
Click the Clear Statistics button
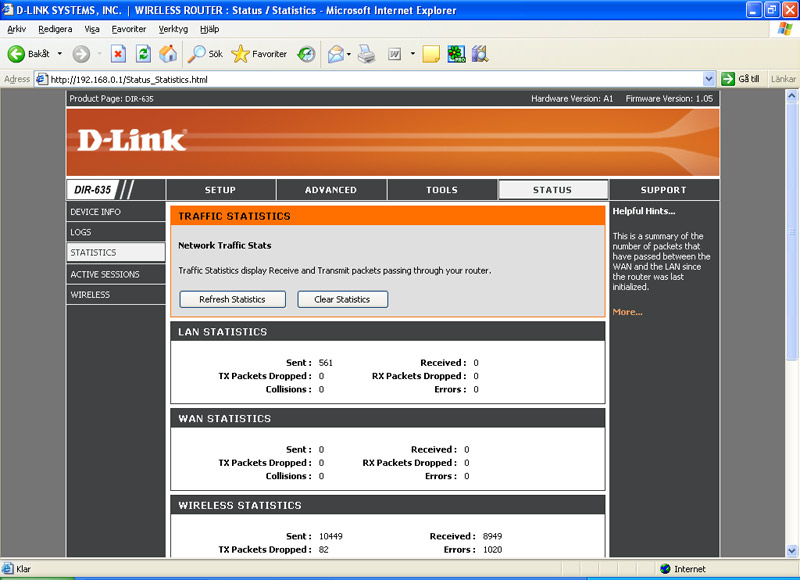342,299
